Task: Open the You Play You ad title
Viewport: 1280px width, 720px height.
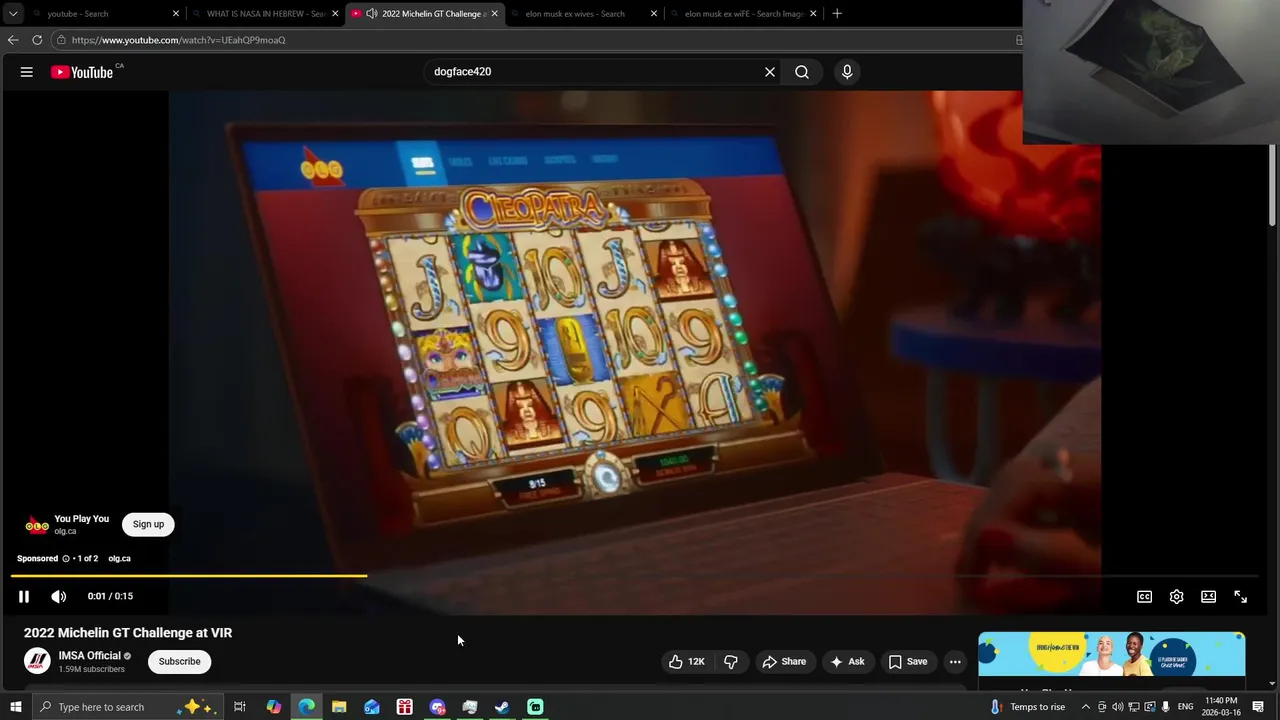Action: pyautogui.click(x=81, y=519)
